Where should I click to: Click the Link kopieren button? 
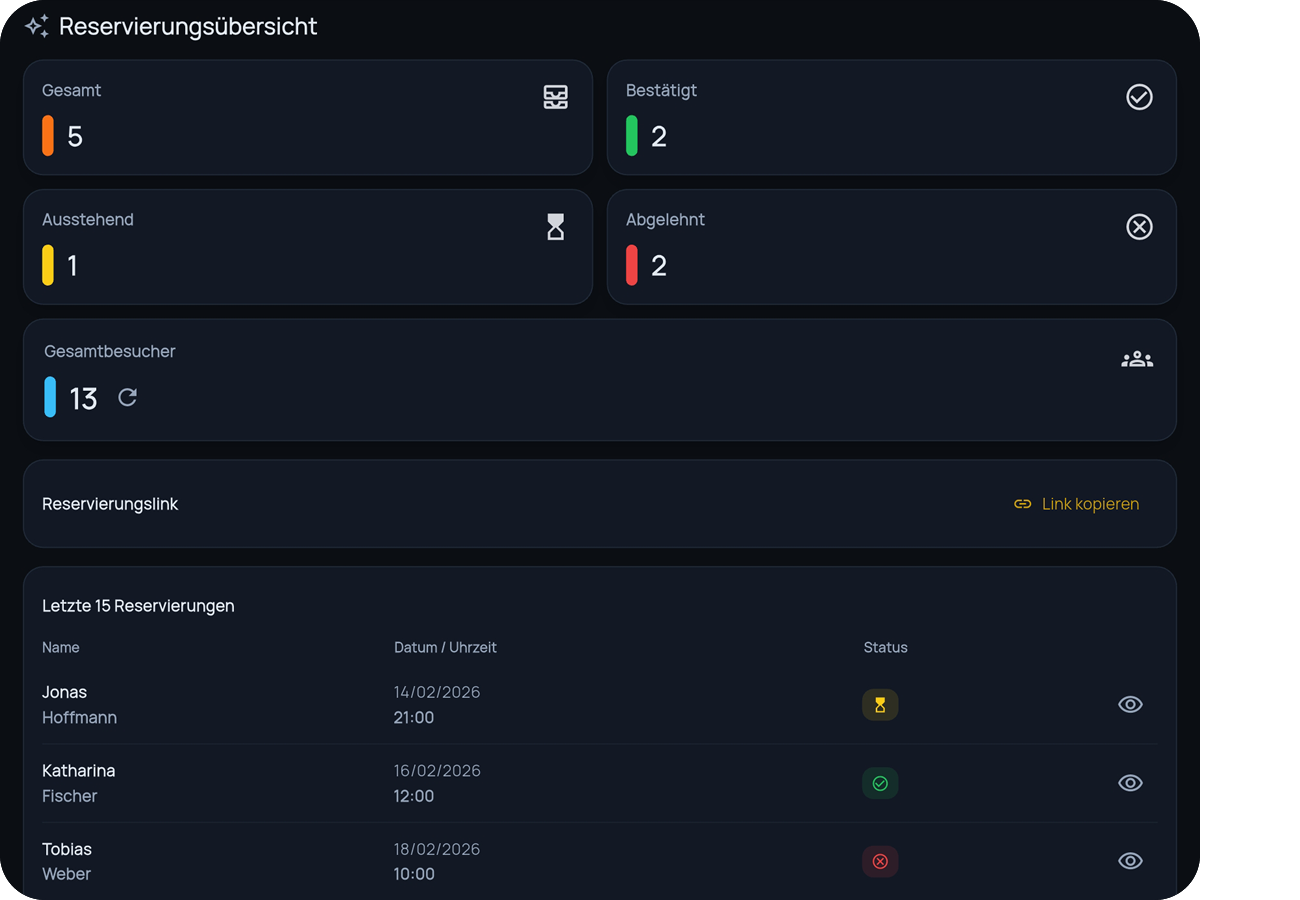pyautogui.click(x=1076, y=504)
